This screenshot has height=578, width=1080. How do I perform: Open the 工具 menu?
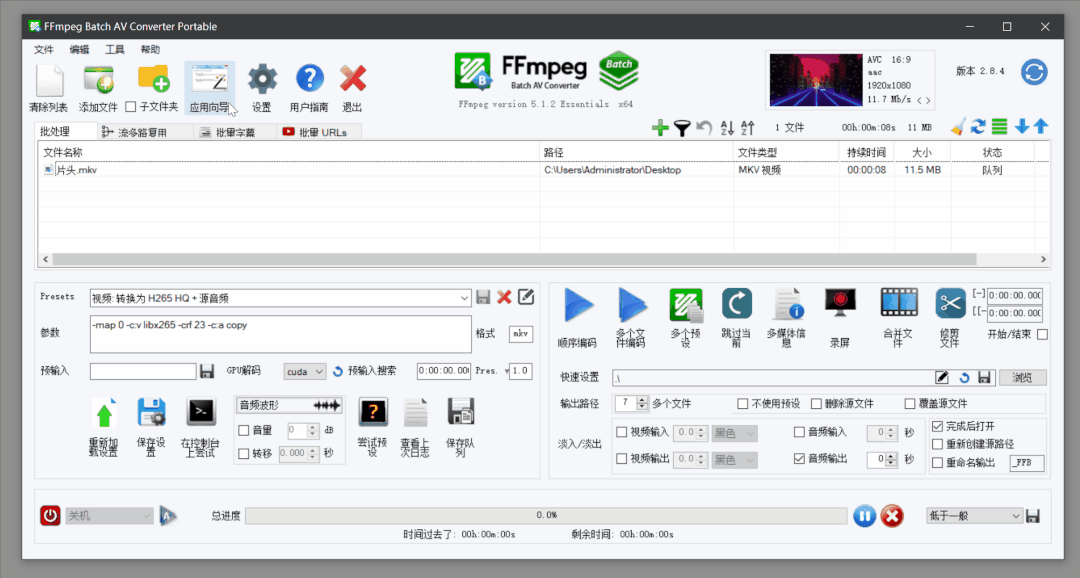click(115, 49)
